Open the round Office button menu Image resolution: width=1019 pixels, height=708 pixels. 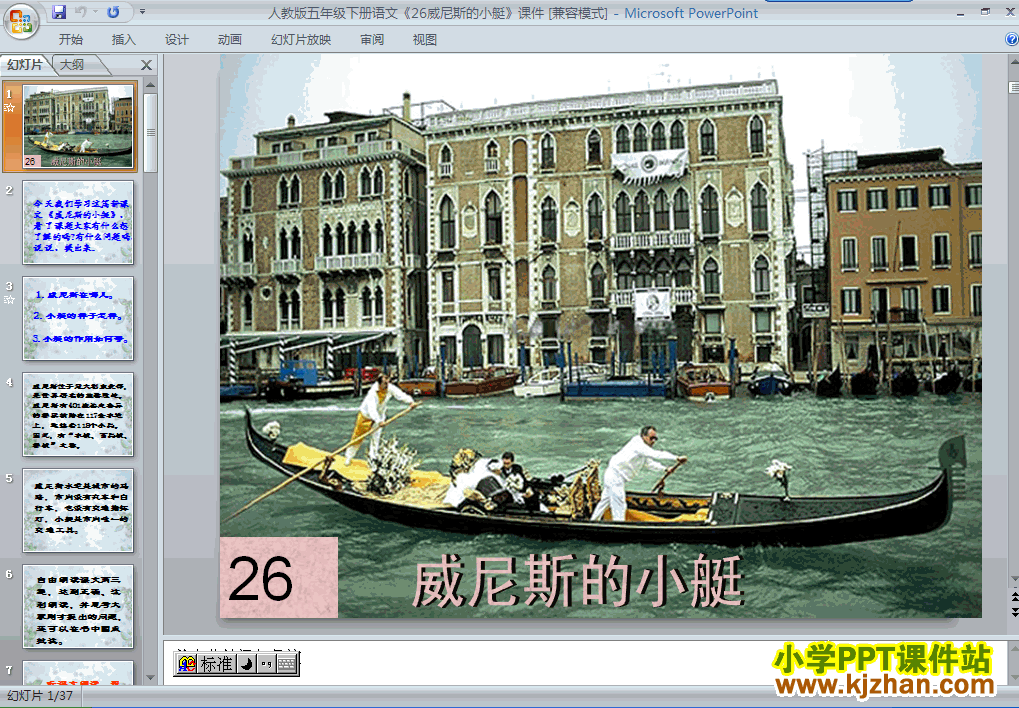pos(21,21)
